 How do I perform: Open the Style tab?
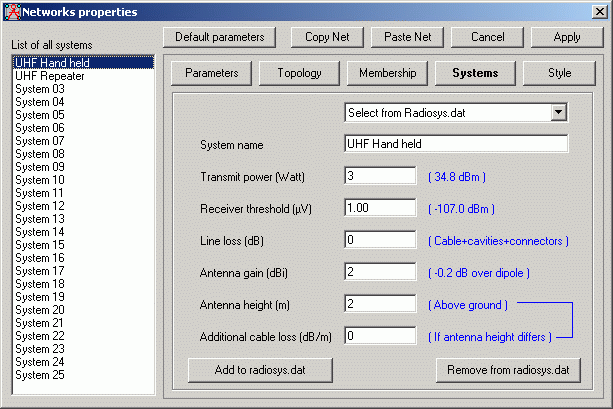(560, 73)
